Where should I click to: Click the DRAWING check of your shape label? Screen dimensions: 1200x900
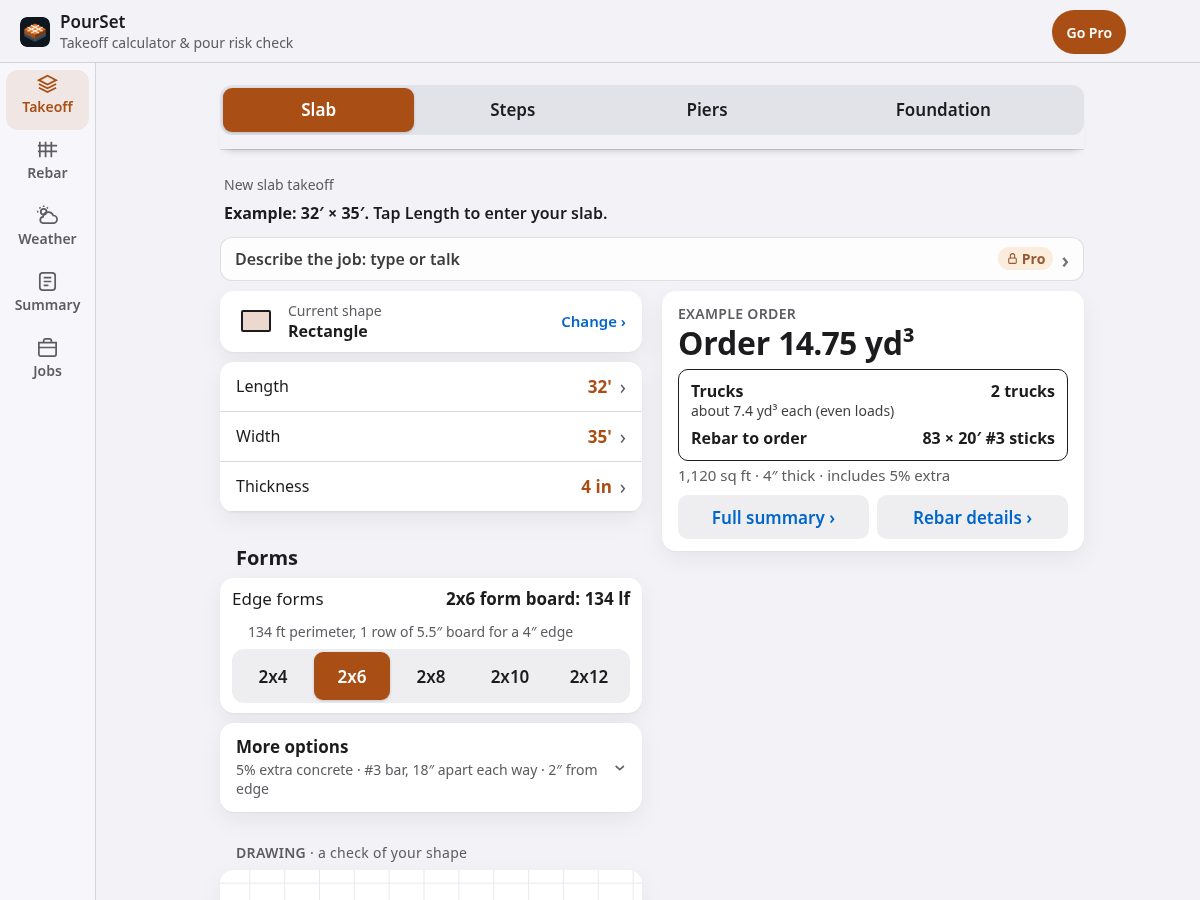point(351,853)
